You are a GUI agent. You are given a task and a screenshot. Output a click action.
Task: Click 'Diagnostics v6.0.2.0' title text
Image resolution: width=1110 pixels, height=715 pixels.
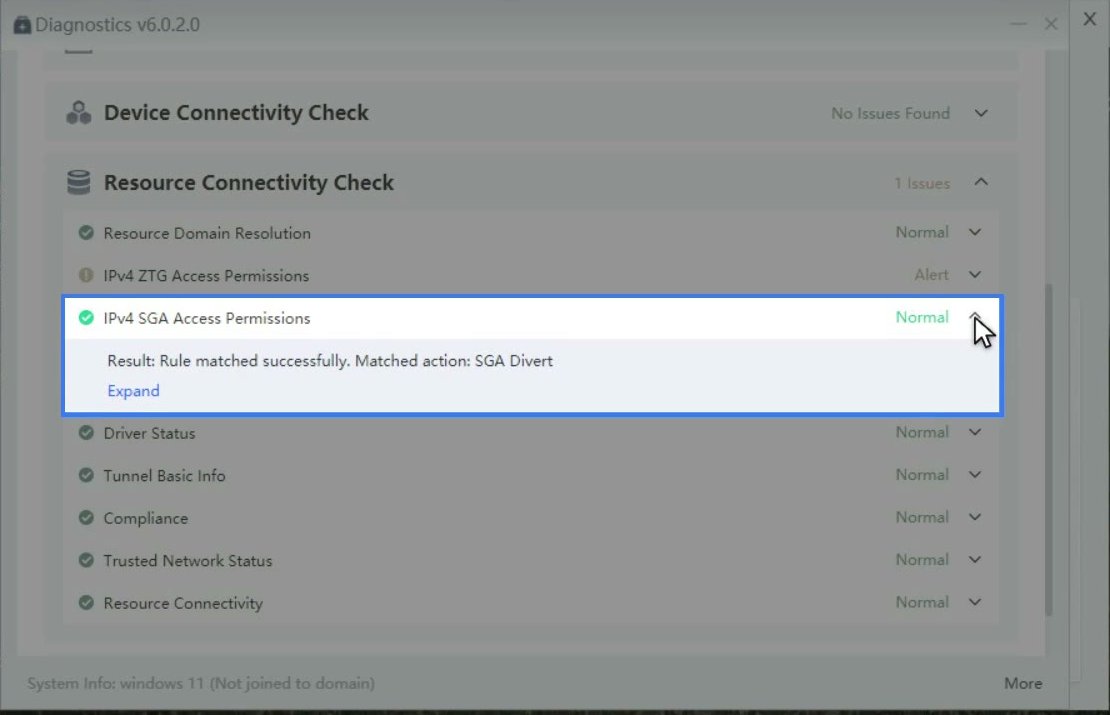coord(118,25)
